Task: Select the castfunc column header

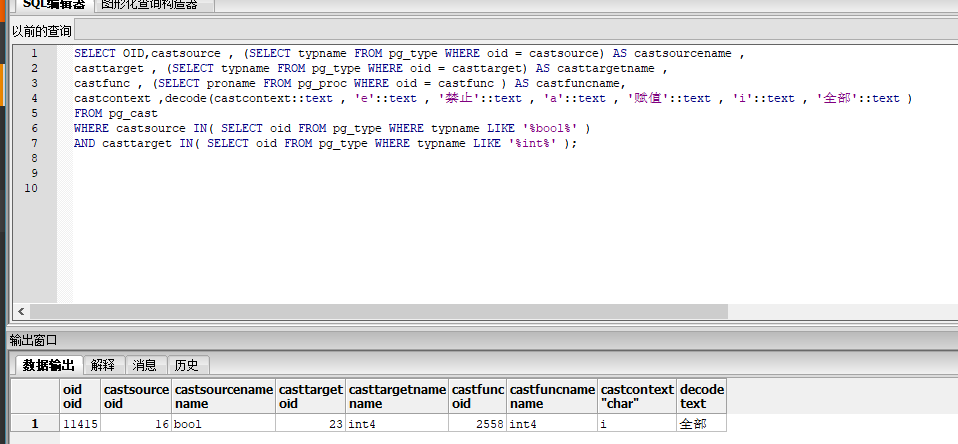Action: 478,396
